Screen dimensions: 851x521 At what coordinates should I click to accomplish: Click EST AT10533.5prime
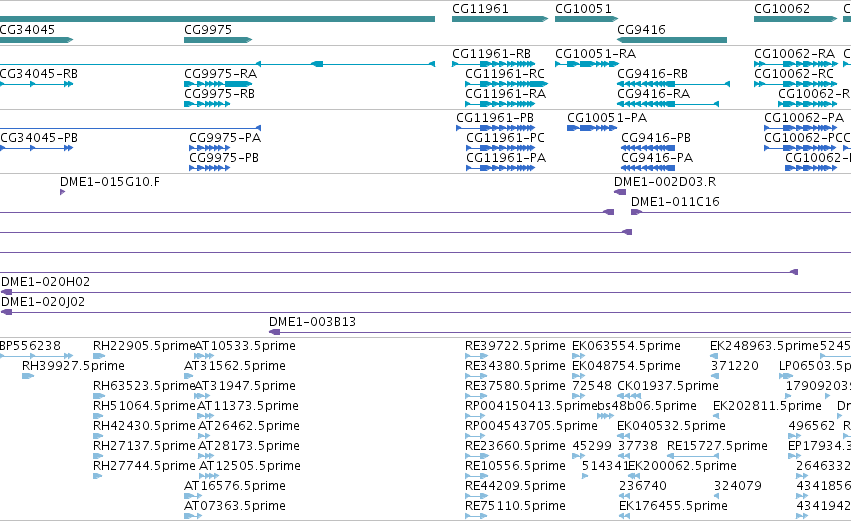coord(245,346)
